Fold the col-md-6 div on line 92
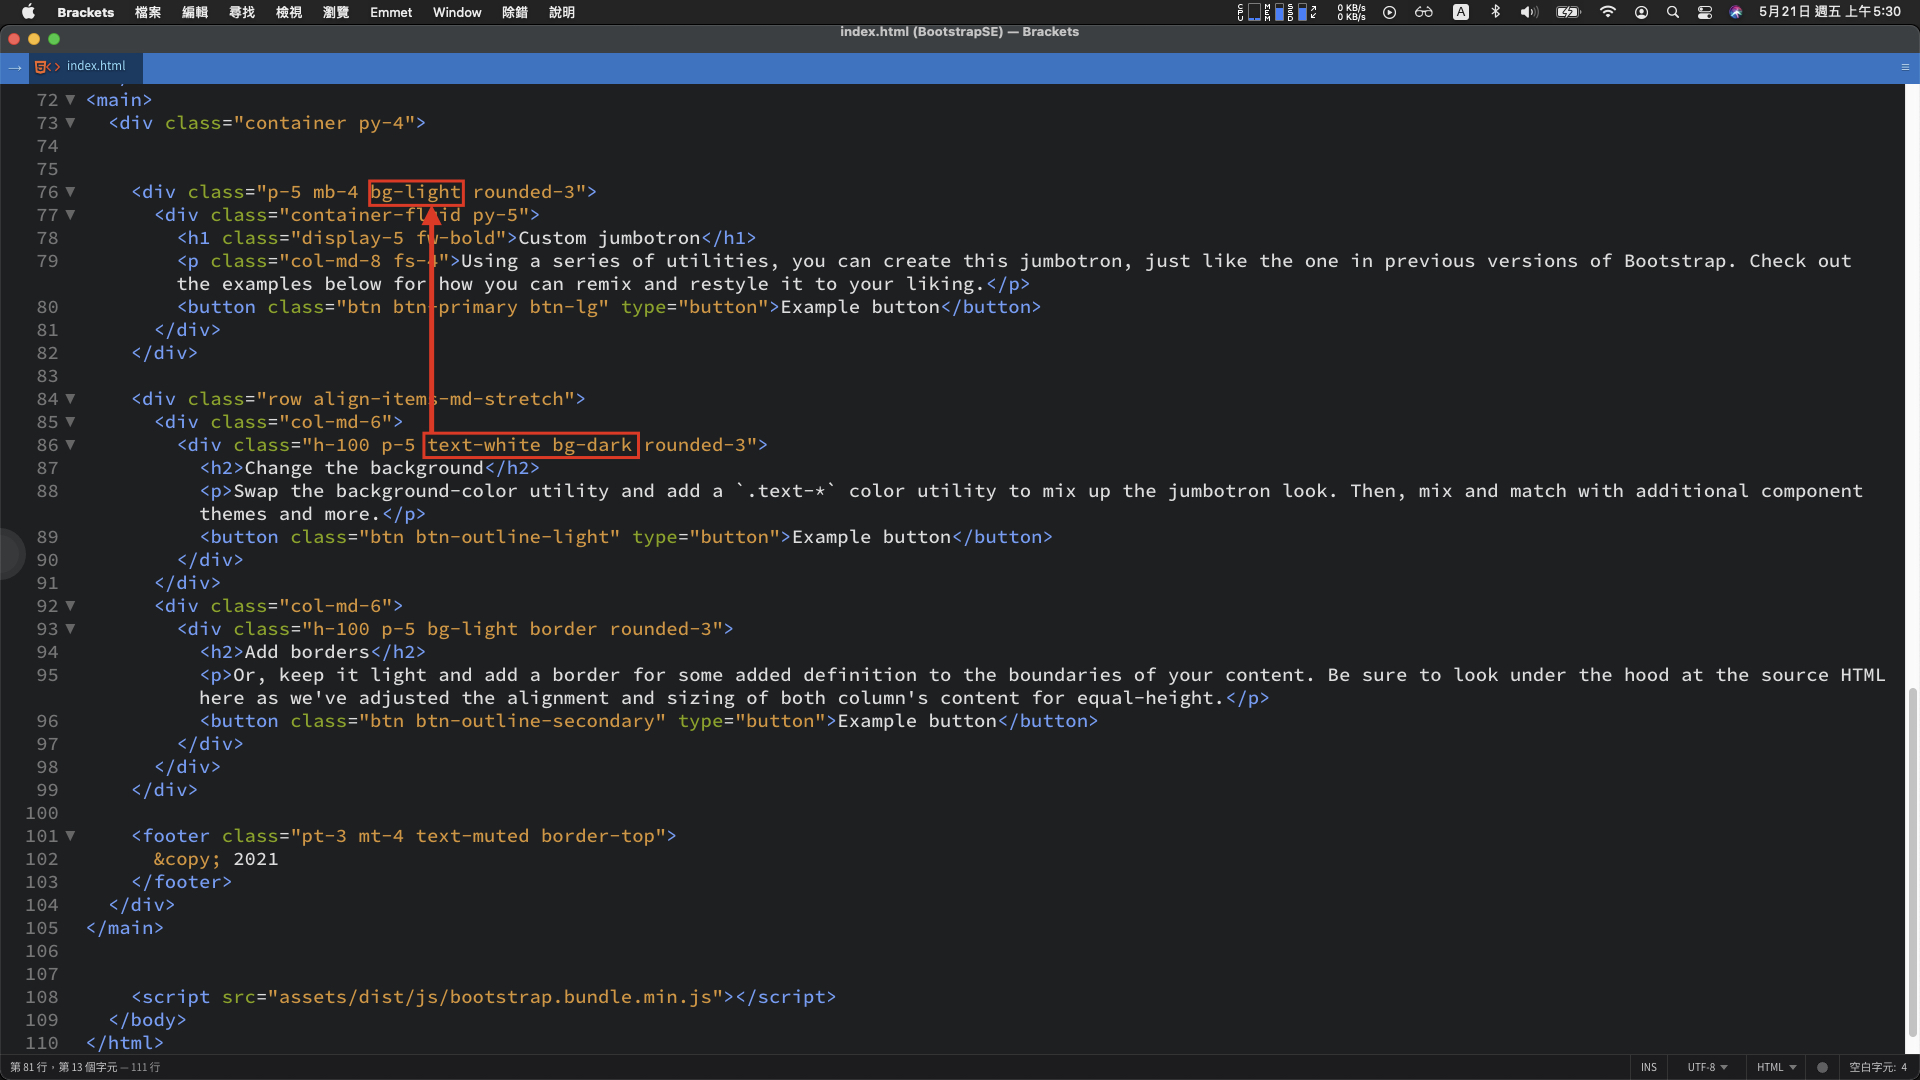The width and height of the screenshot is (1920, 1080). coord(70,606)
